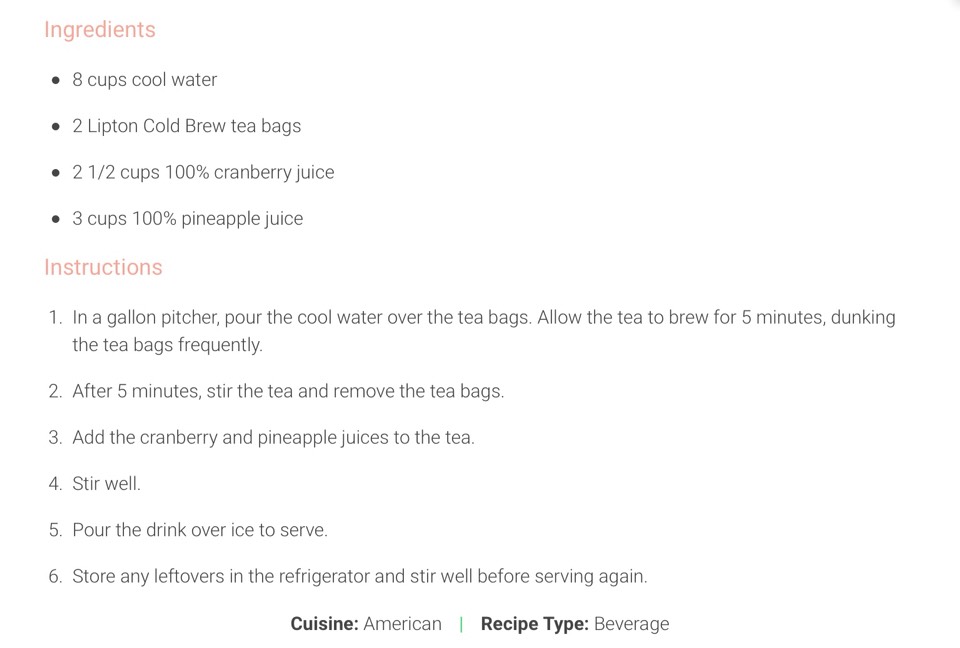960x648 pixels.
Task: Select the 8 cups cool water ingredient
Action: 144,80
